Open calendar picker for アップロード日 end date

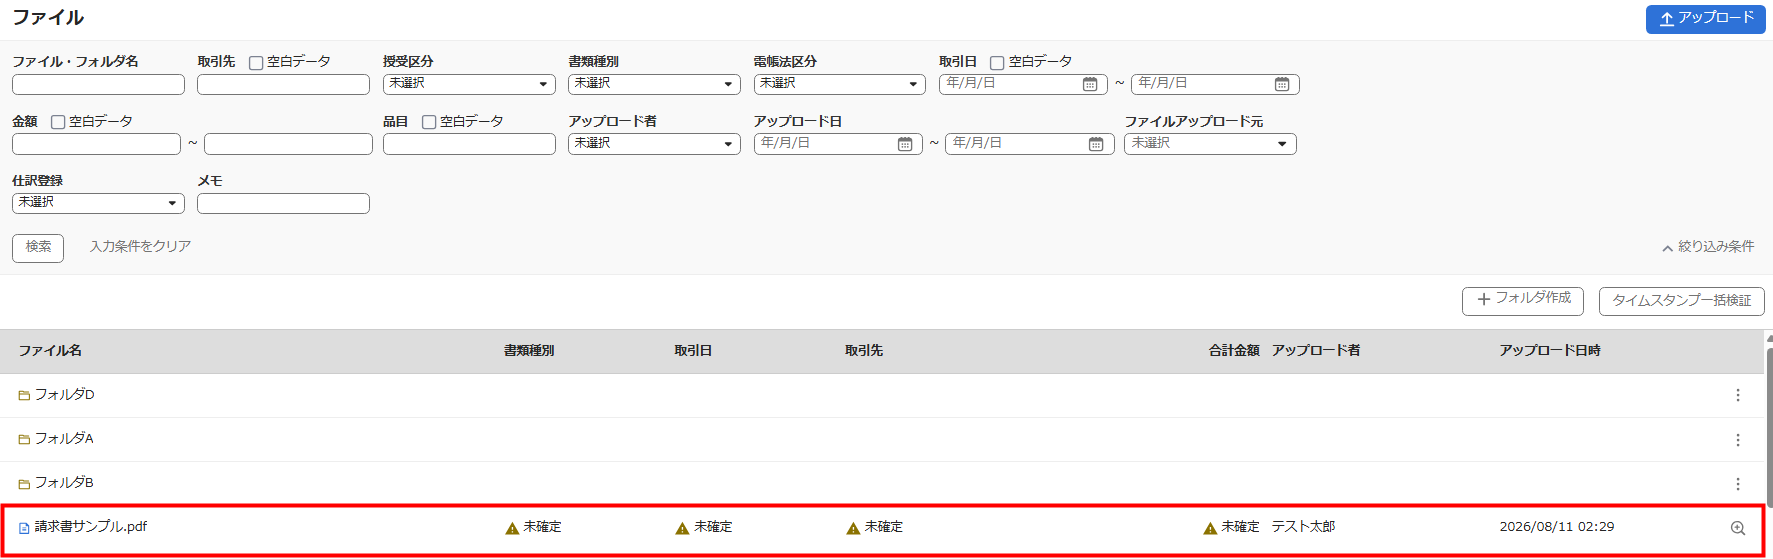click(1096, 144)
